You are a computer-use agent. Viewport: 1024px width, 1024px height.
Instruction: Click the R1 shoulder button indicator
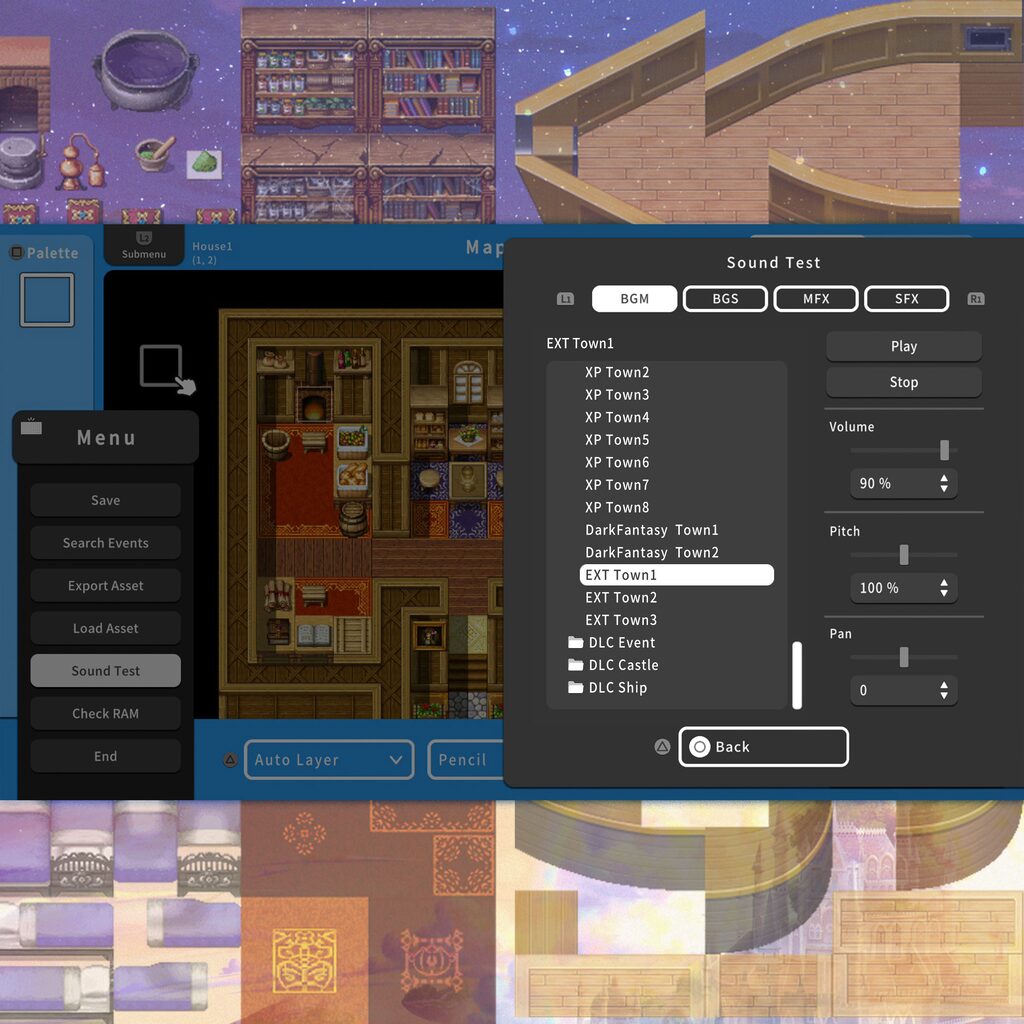point(975,296)
